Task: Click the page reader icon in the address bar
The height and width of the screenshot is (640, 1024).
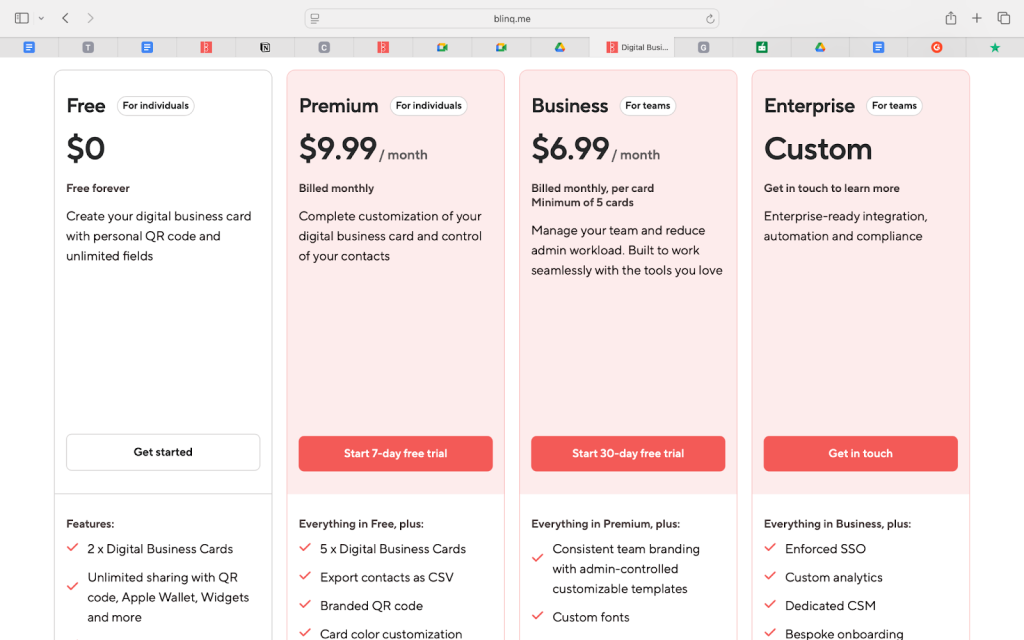Action: (x=315, y=18)
